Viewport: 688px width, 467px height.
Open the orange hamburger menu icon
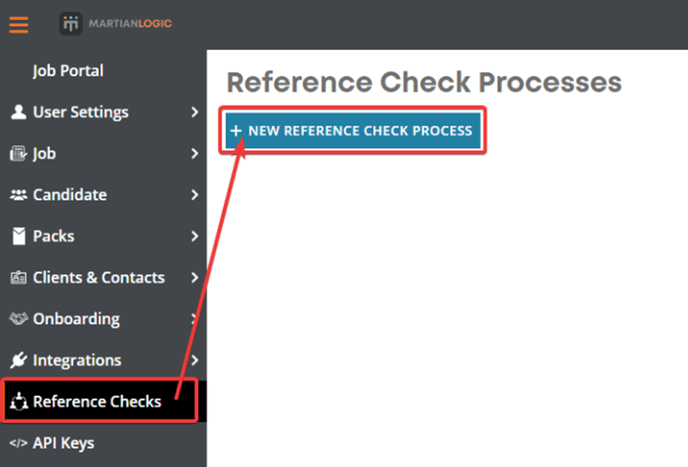click(x=19, y=25)
